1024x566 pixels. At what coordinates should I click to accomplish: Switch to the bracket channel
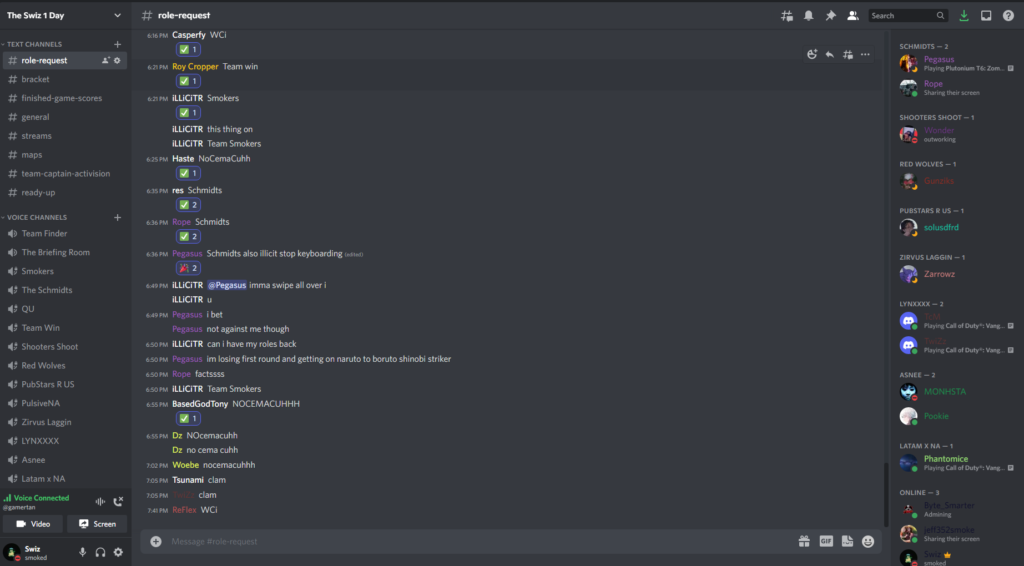pyautogui.click(x=64, y=79)
